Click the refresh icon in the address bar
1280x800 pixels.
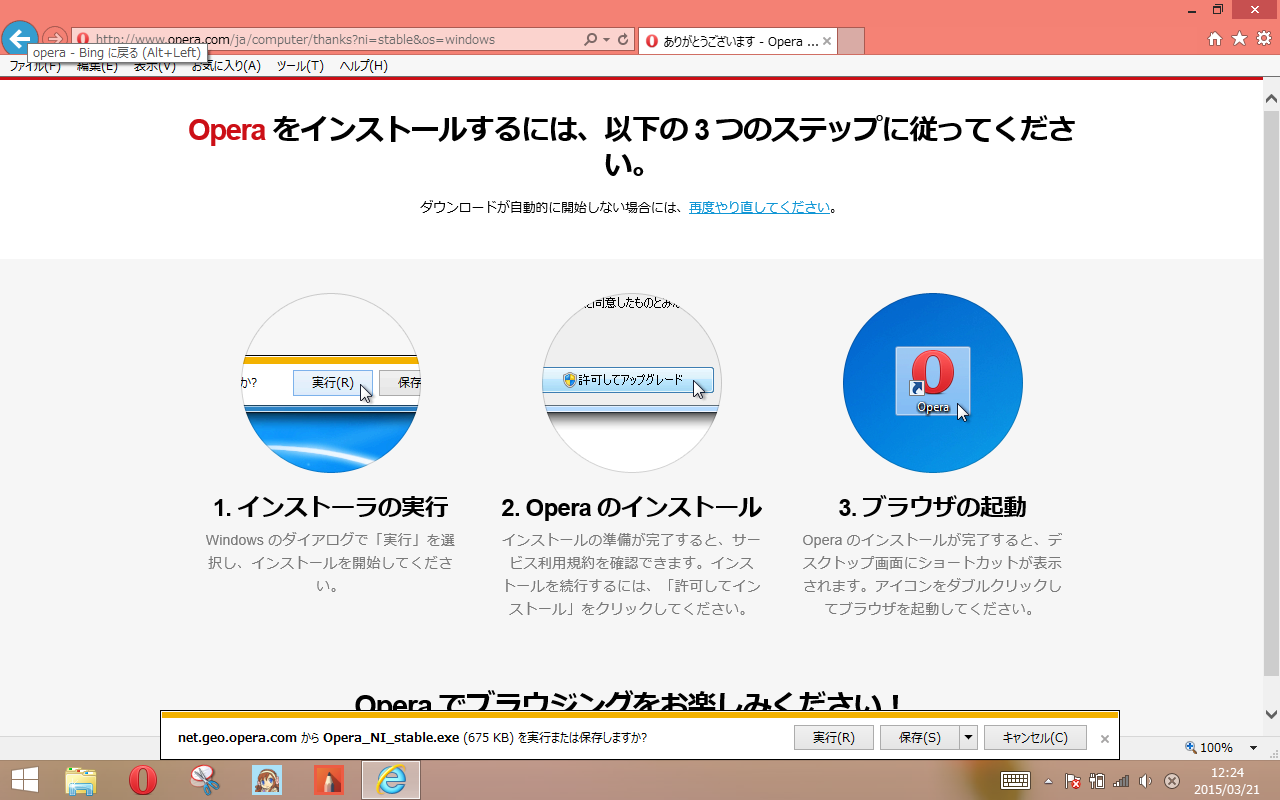click(623, 40)
